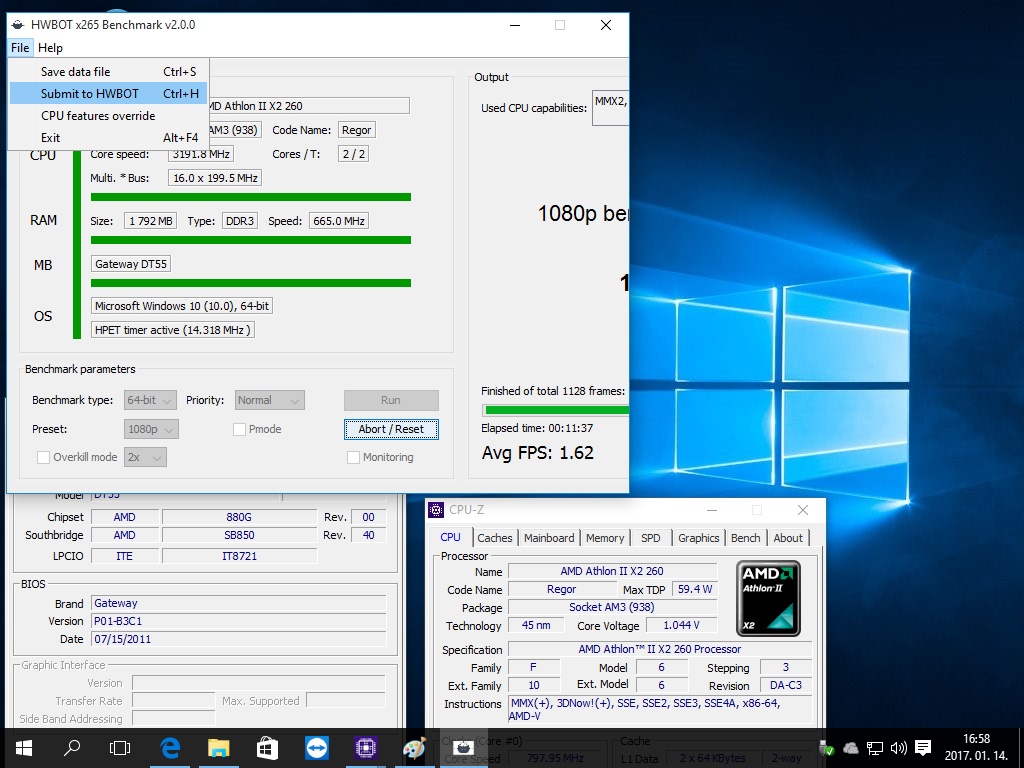This screenshot has width=1024, height=768.
Task: Click the Run button
Action: coord(391,400)
